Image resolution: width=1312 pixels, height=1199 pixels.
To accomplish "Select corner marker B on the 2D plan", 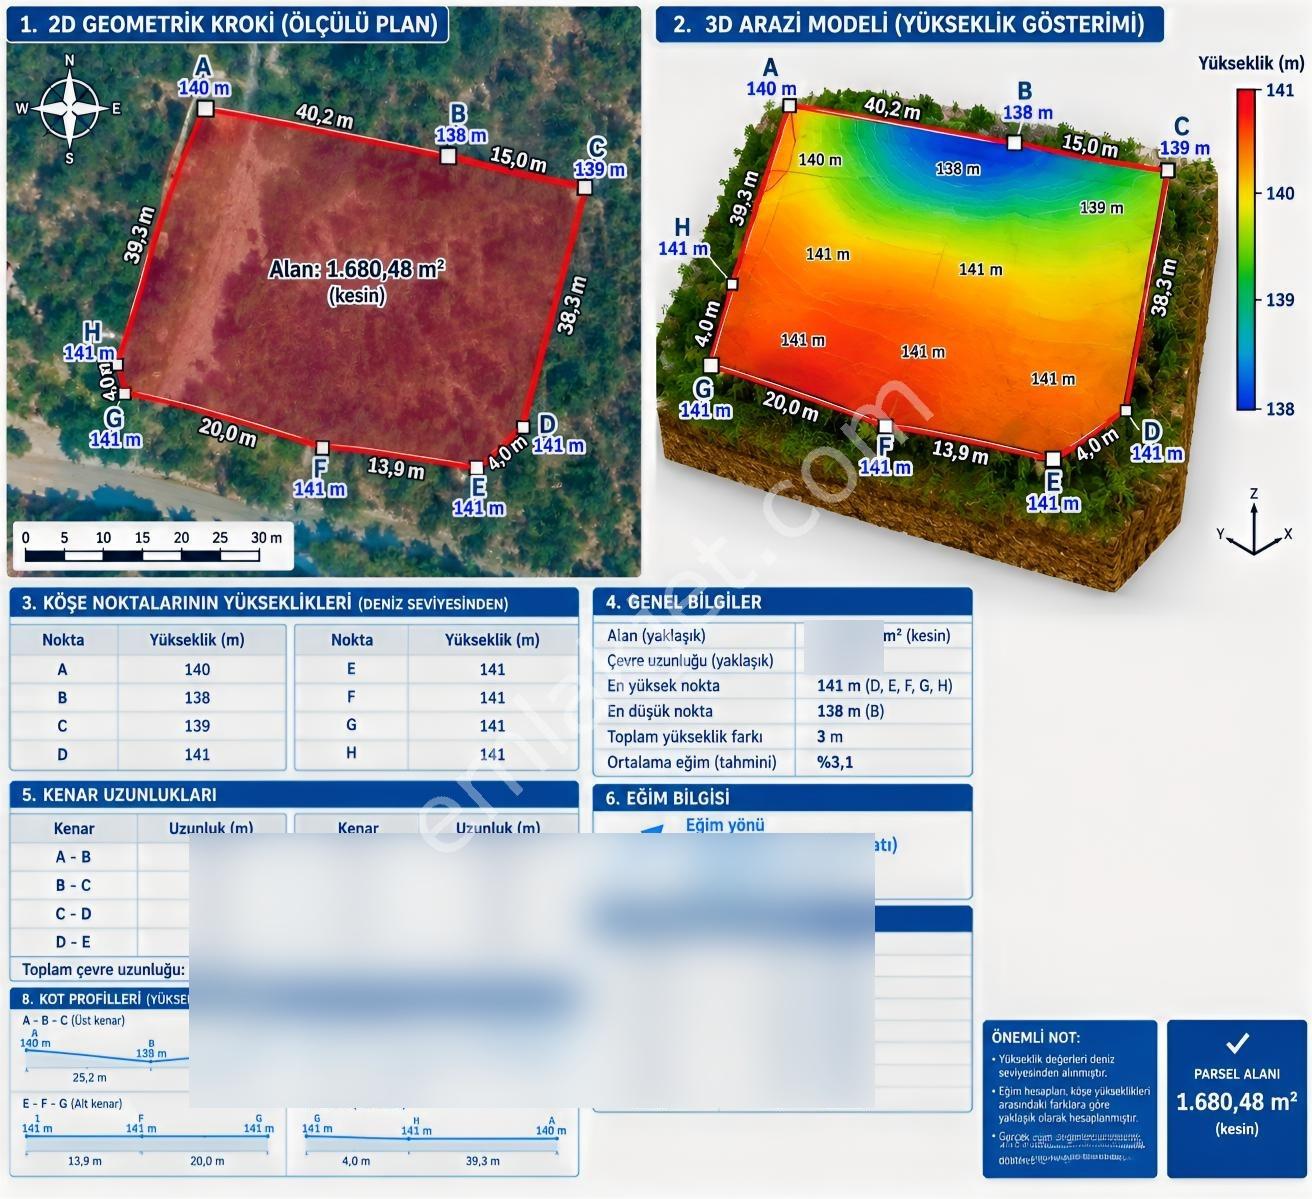I will coord(448,156).
